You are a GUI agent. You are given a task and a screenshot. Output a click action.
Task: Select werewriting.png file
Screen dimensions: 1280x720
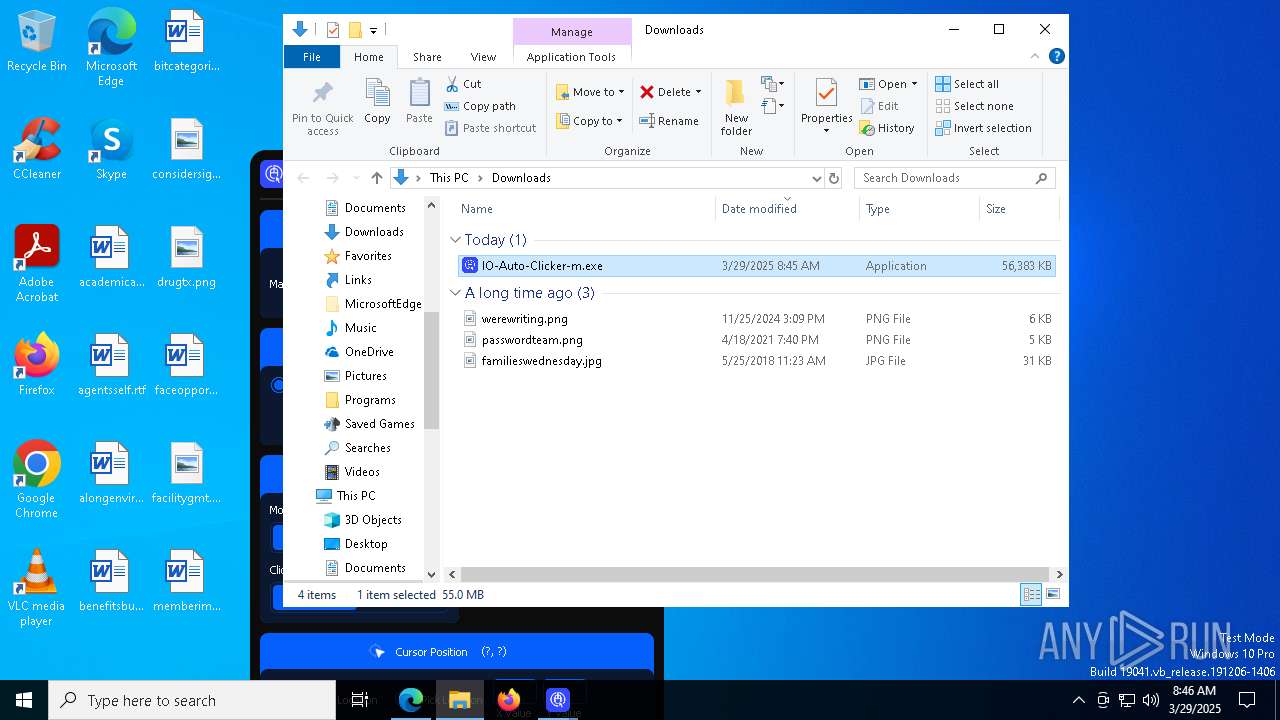(x=756, y=319)
